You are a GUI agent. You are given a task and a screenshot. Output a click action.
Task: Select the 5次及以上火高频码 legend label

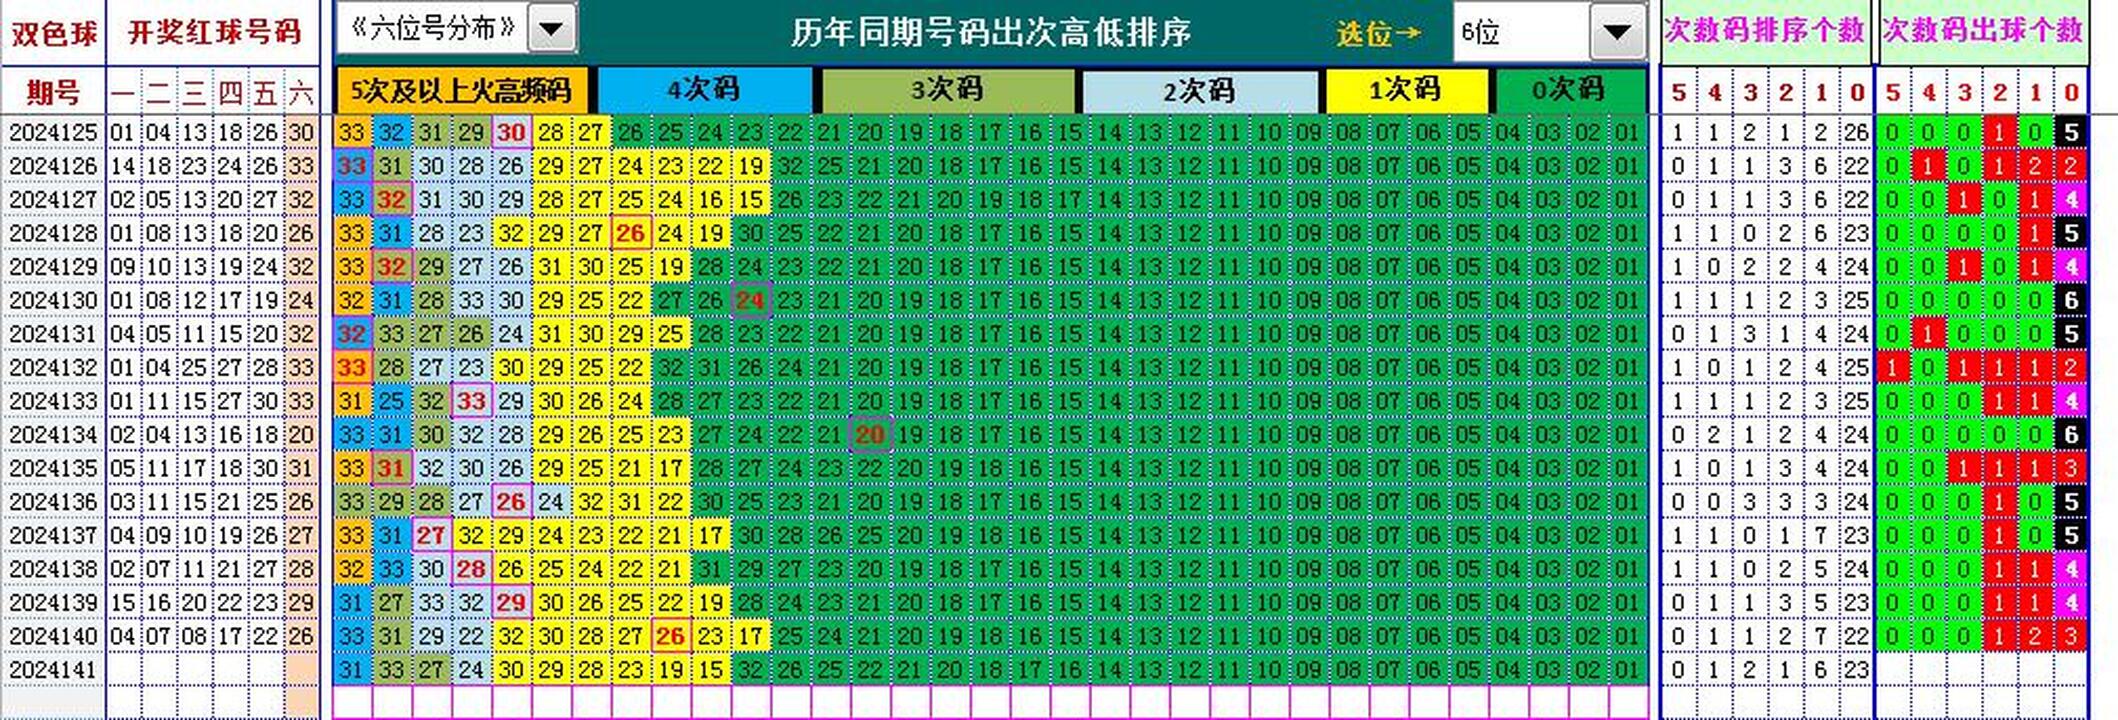462,91
